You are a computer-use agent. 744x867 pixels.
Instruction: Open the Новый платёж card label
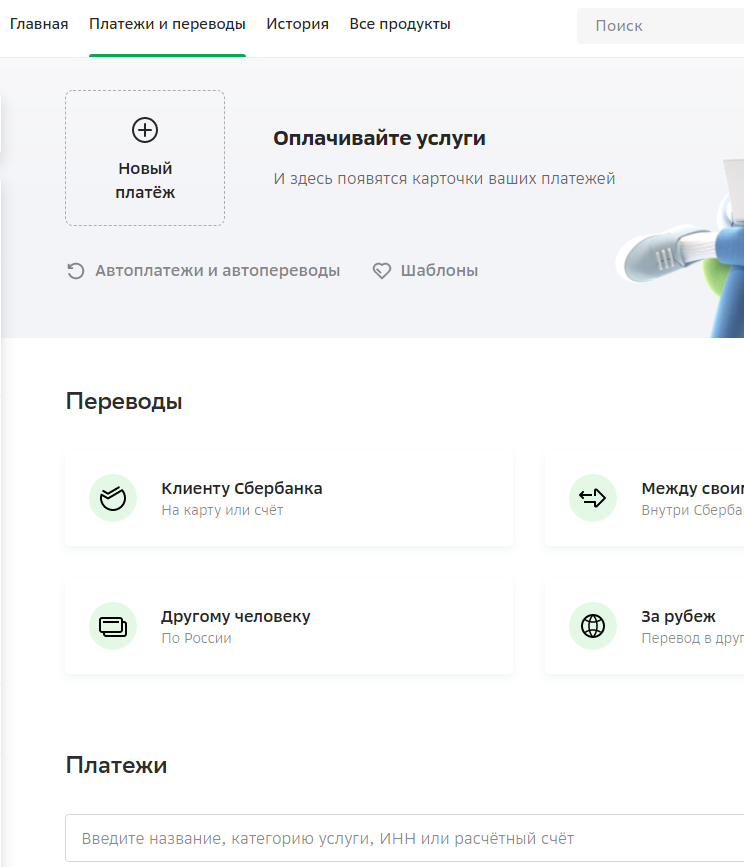point(145,180)
